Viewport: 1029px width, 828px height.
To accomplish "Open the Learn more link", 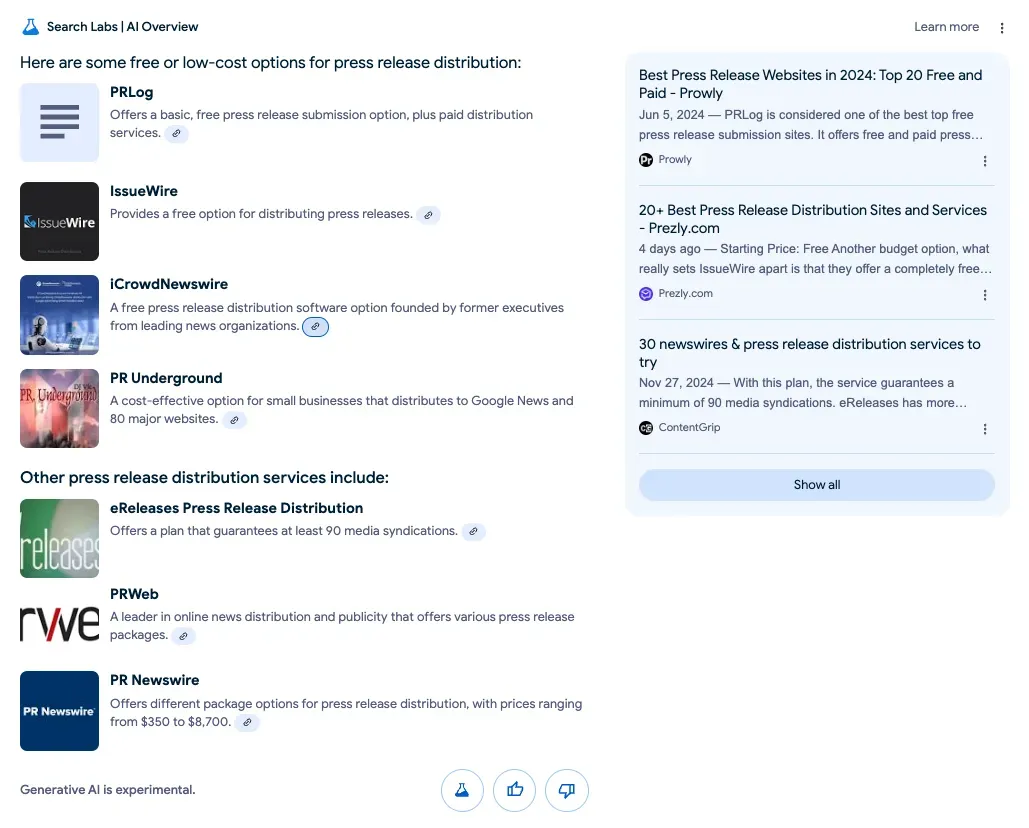I will point(945,27).
